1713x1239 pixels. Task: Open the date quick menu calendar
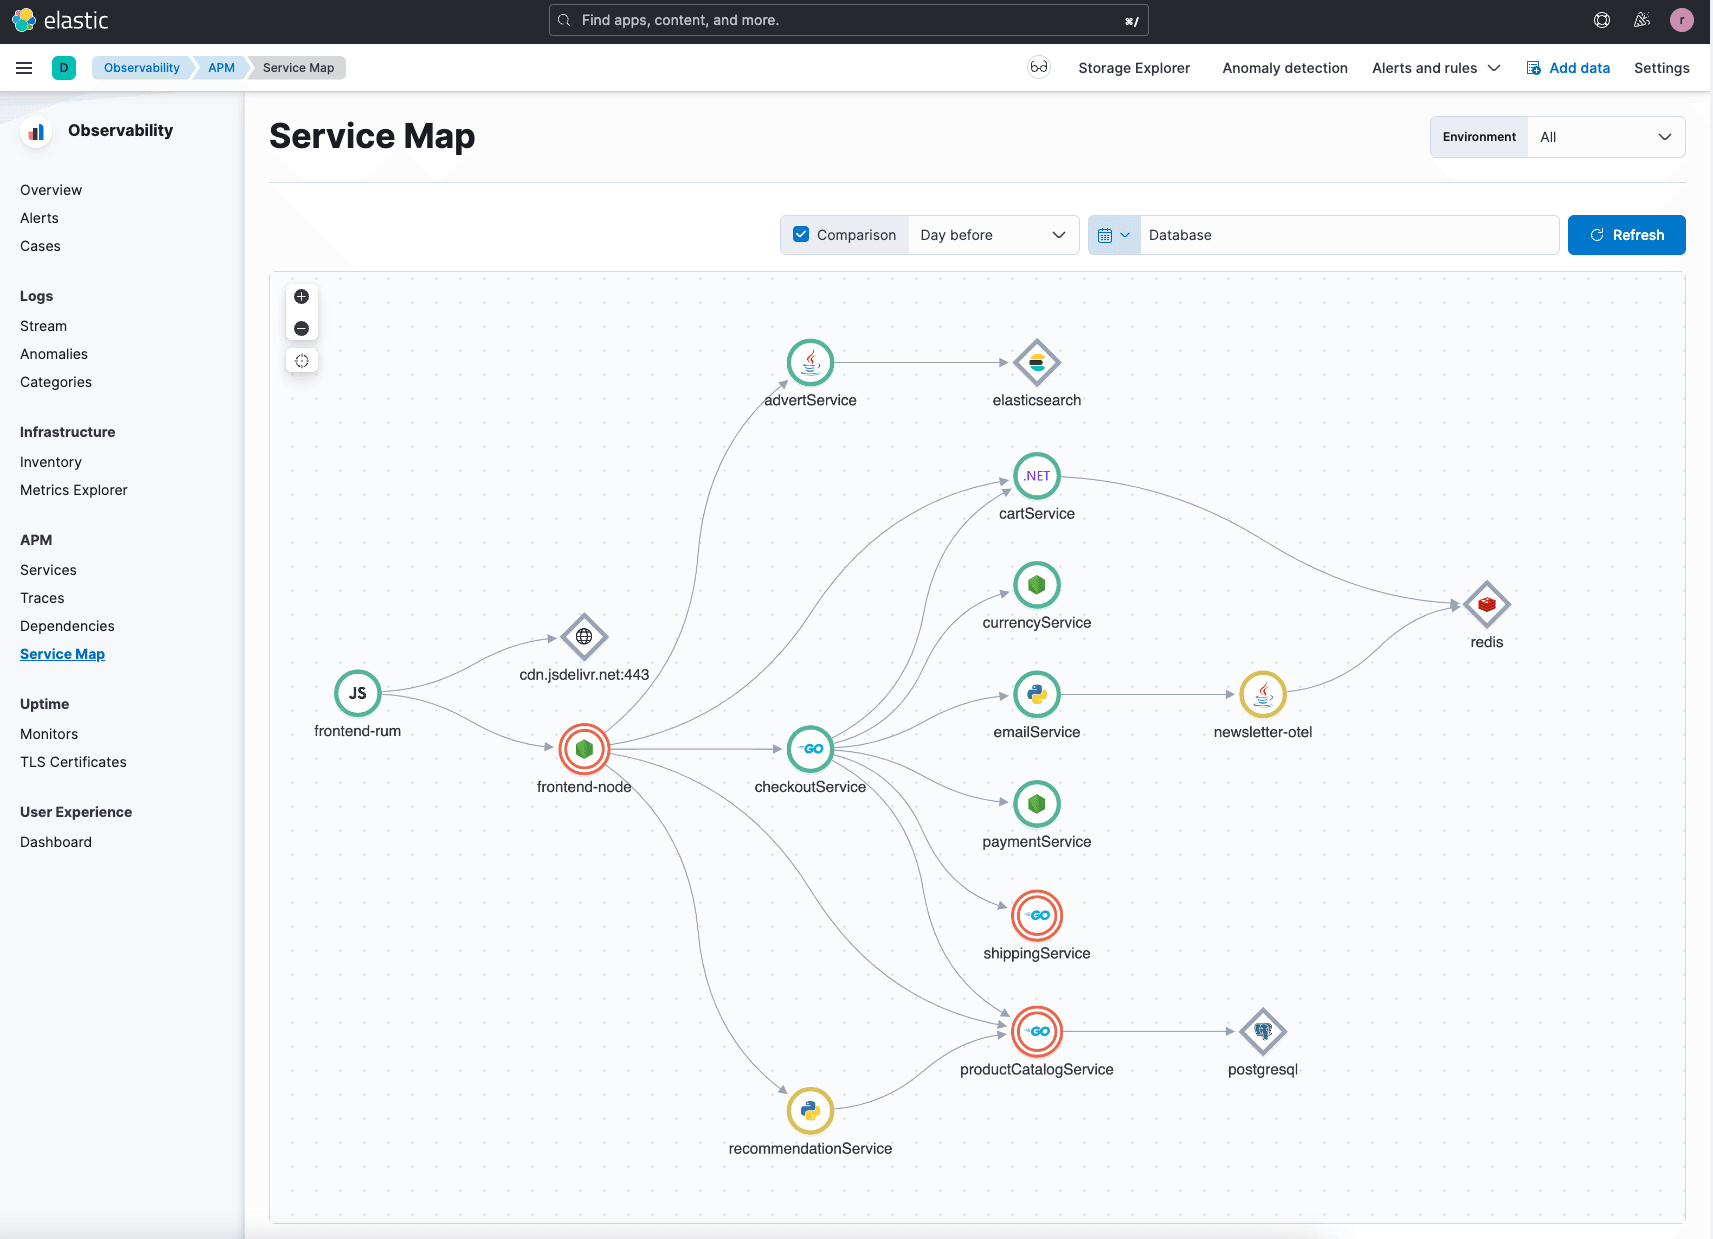pyautogui.click(x=1113, y=235)
